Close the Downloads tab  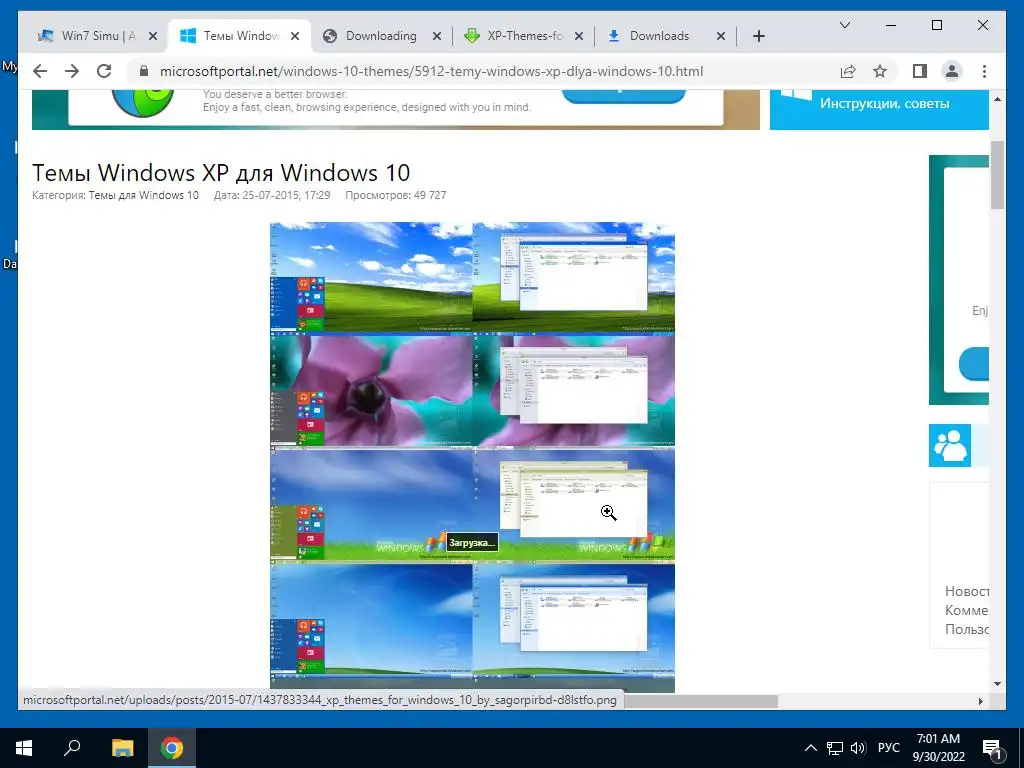point(721,36)
